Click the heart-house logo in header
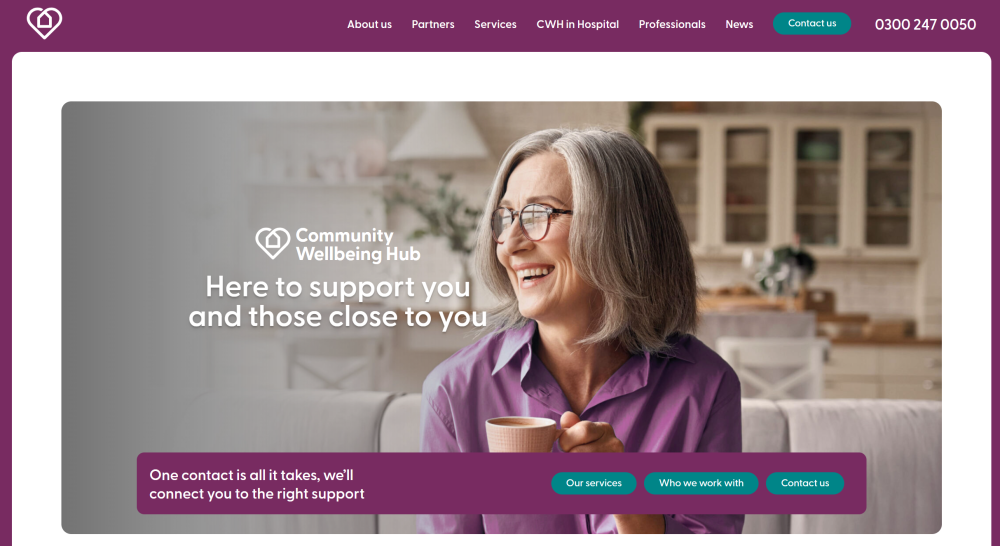The height and width of the screenshot is (546, 1000). tap(44, 23)
